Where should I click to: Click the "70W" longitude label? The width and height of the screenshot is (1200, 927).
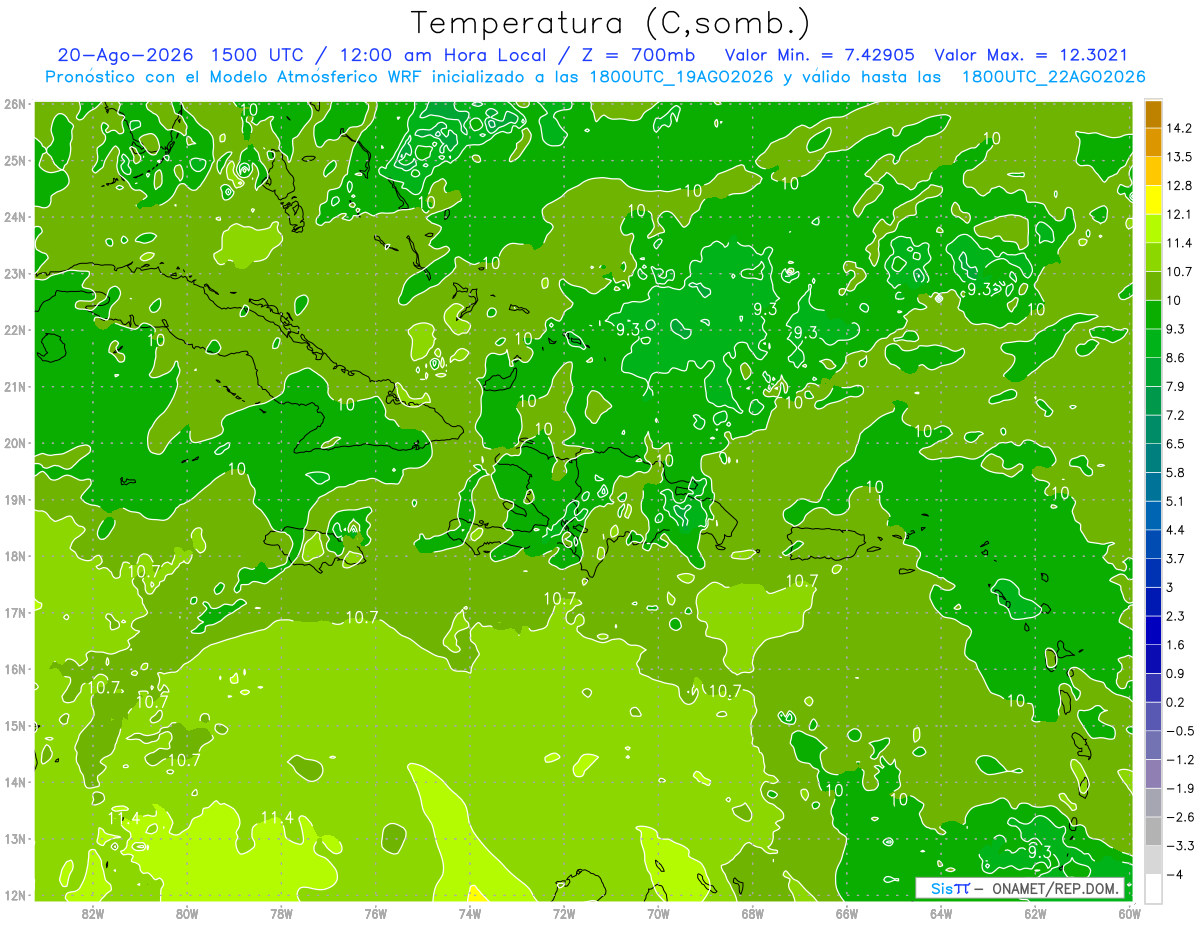click(658, 913)
